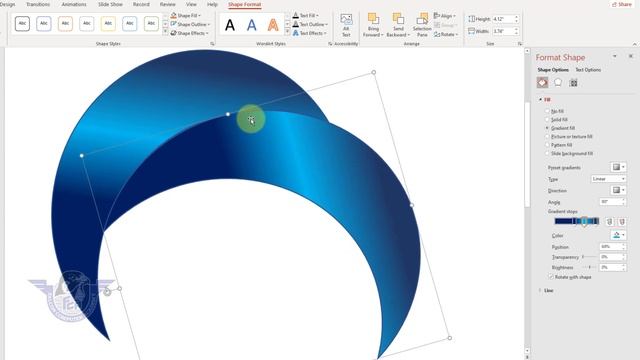The width and height of the screenshot is (640, 360).
Task: Open Rotate dropdown in Arrange group
Action: point(446,35)
